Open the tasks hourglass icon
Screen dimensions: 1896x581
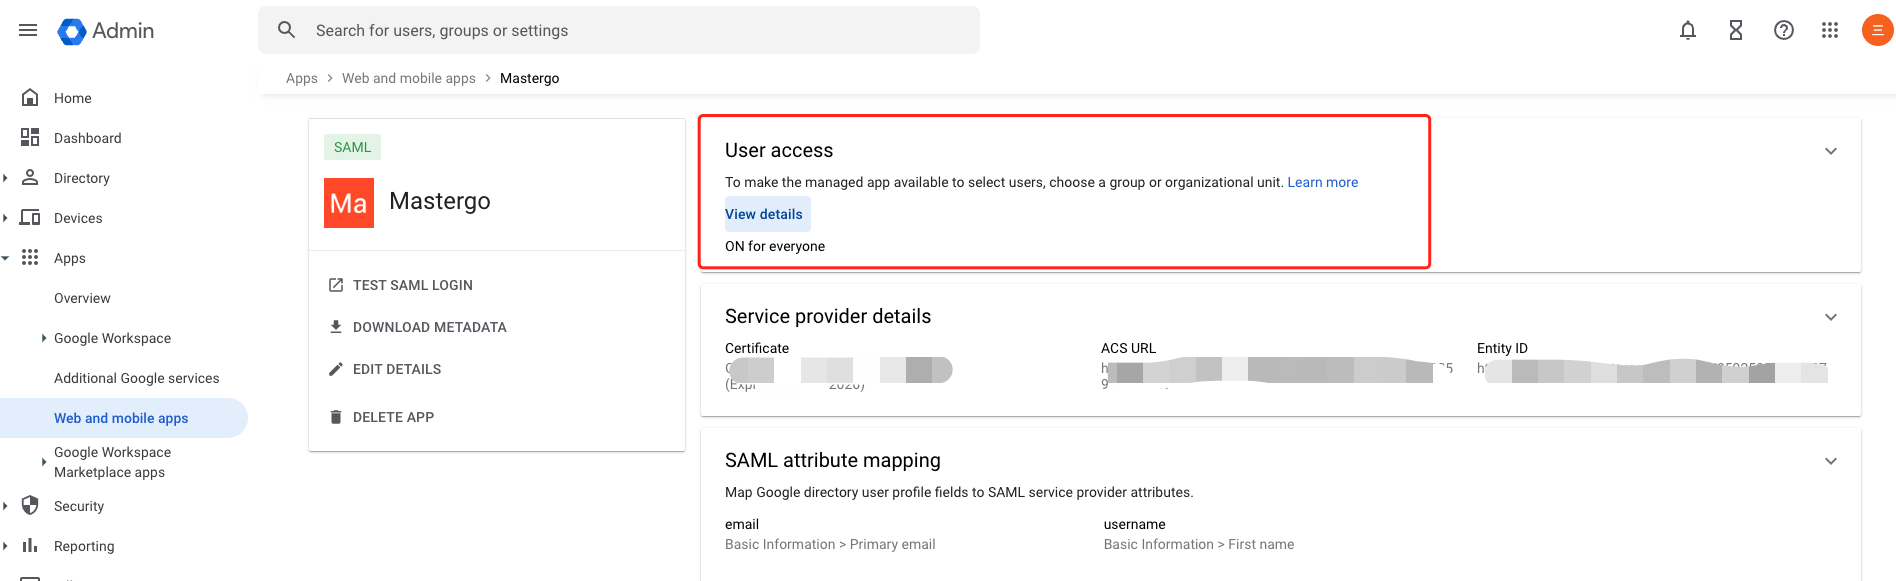[x=1736, y=30]
